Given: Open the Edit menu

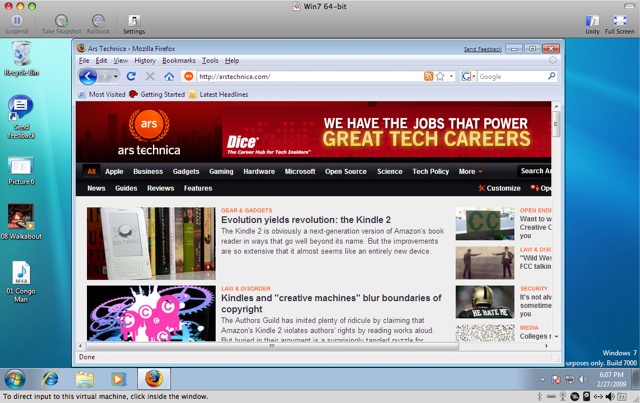Looking at the screenshot, I should tap(101, 60).
